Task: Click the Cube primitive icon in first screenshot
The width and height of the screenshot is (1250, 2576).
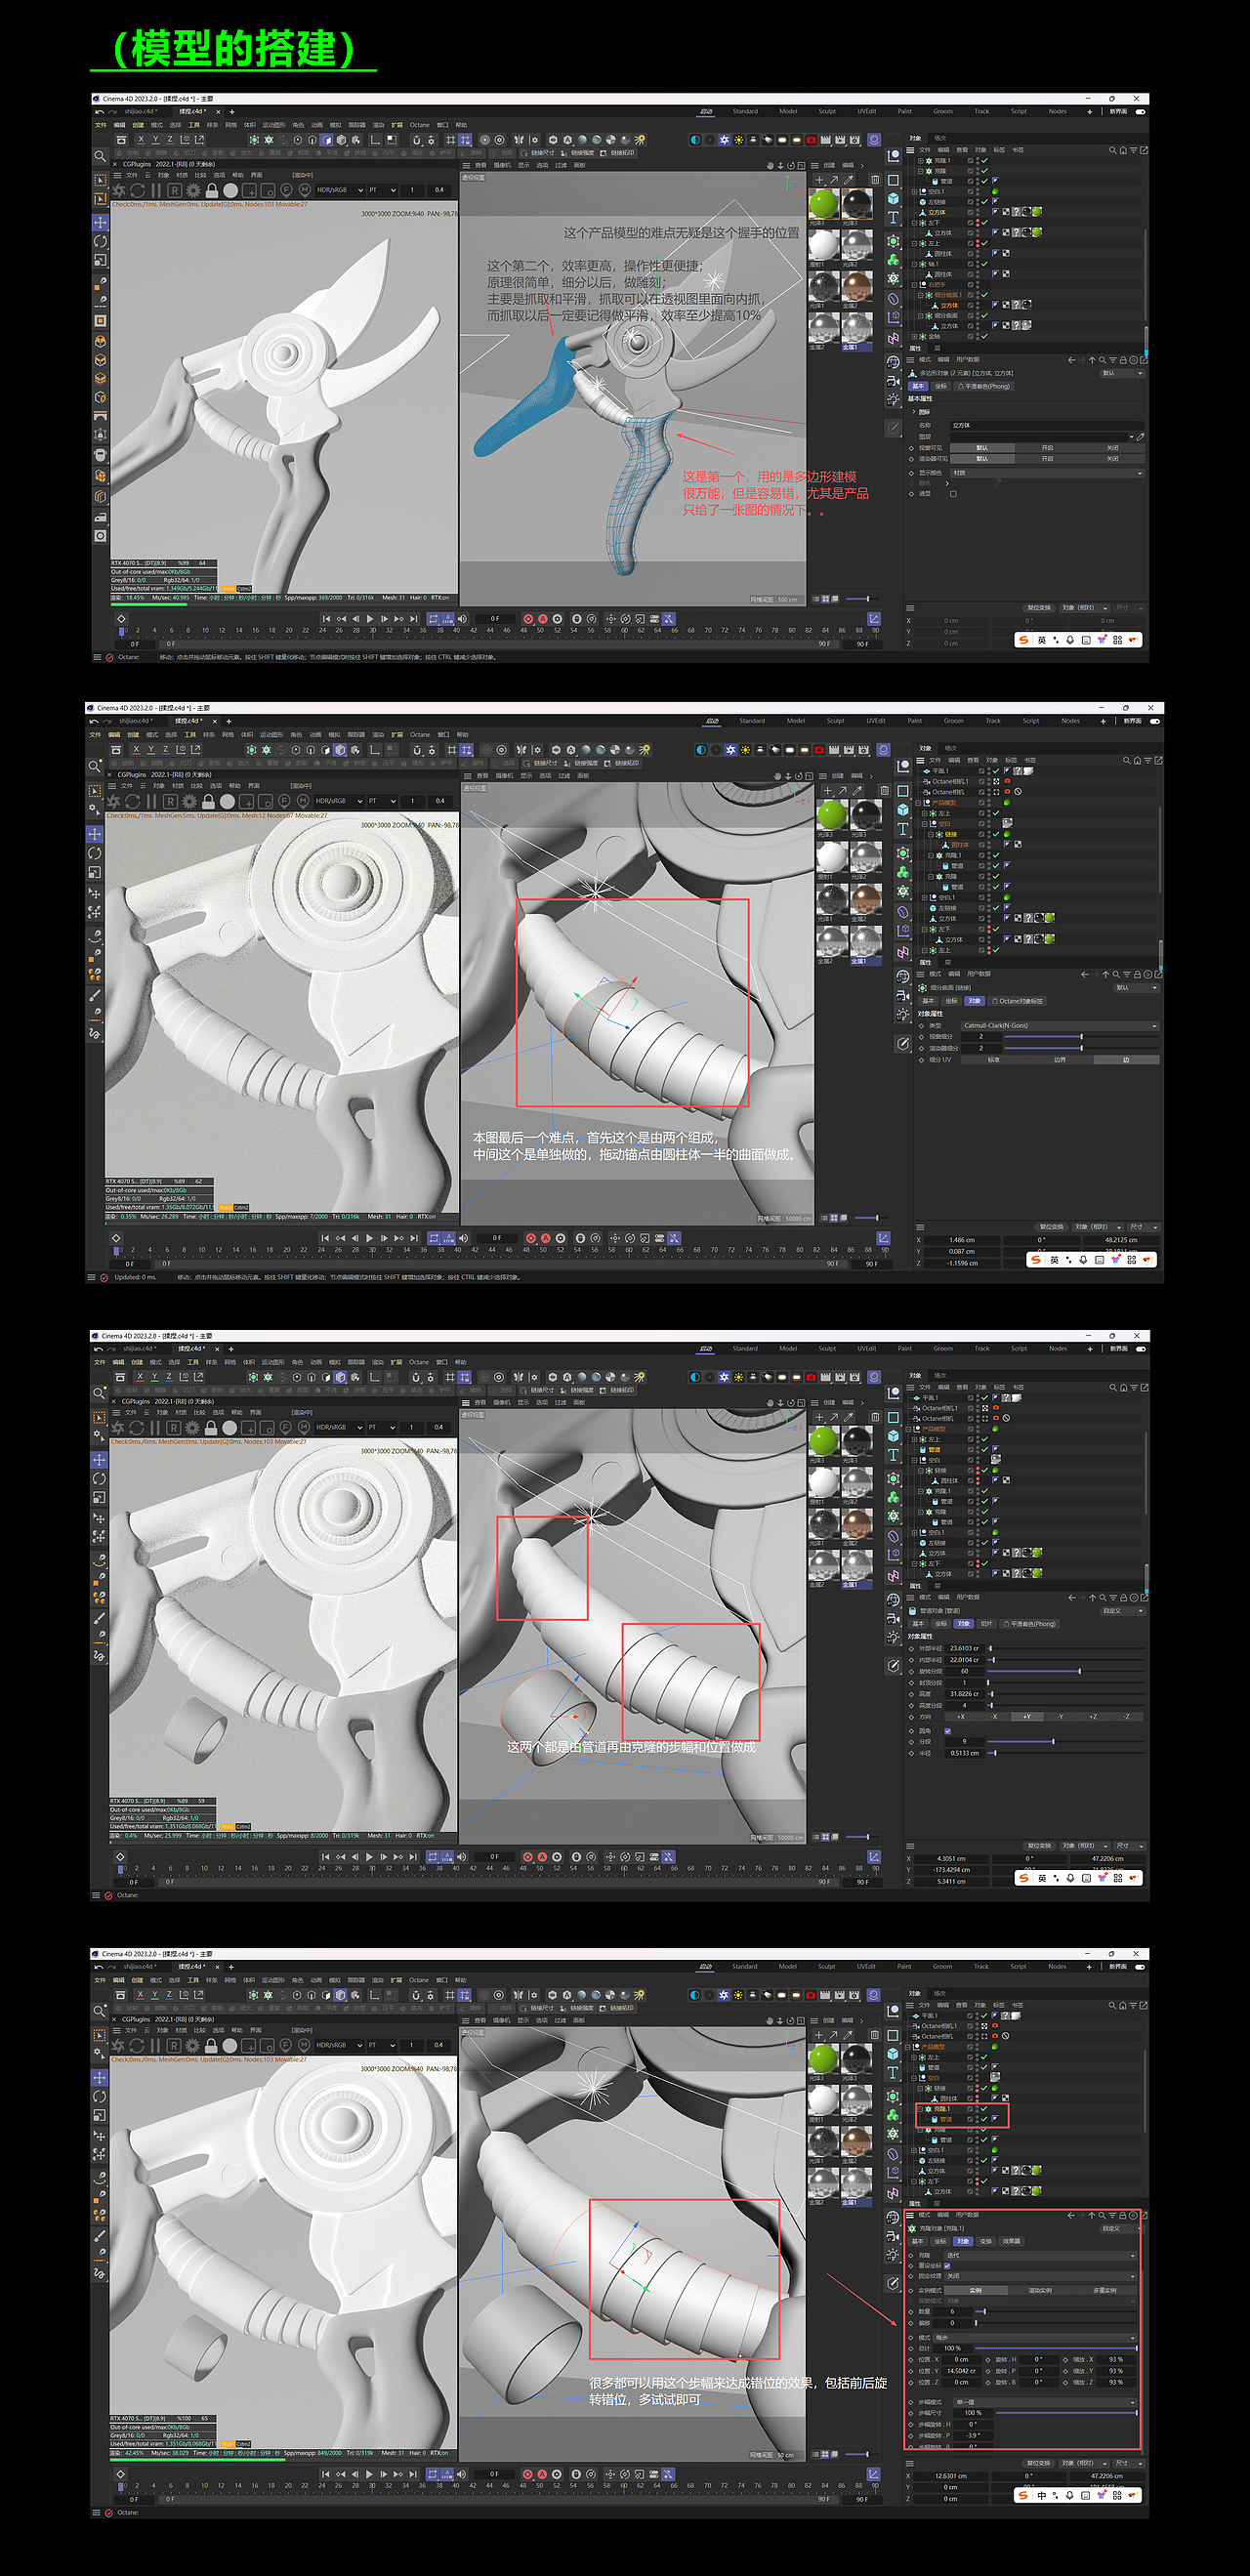Action: click(893, 199)
